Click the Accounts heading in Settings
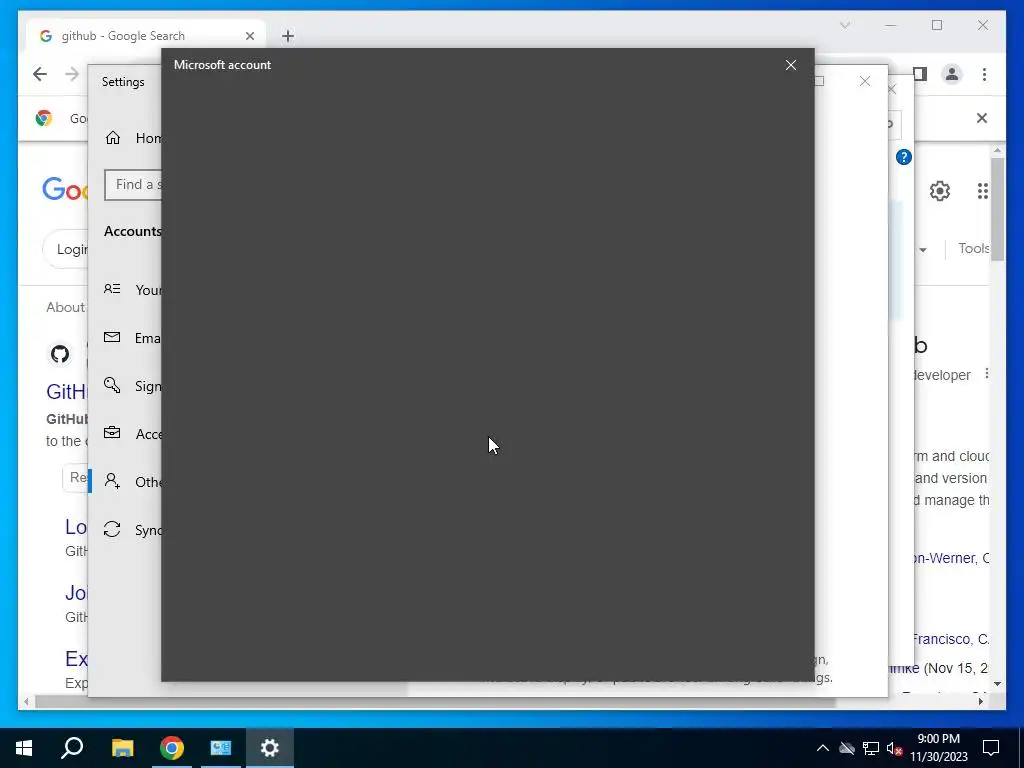The image size is (1024, 768). coord(133,231)
